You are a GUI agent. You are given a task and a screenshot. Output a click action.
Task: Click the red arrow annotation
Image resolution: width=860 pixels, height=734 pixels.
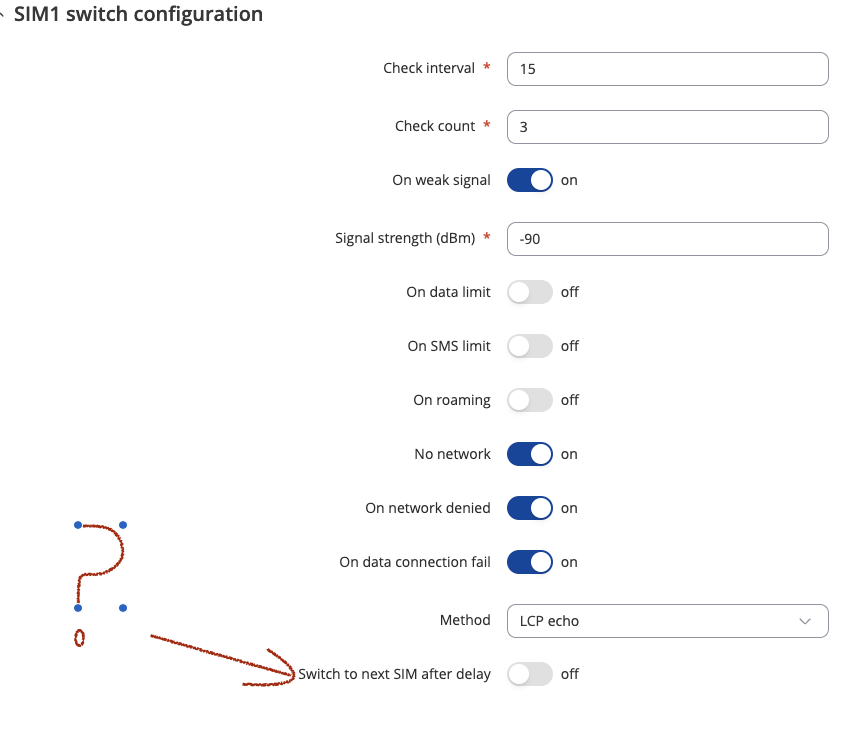coord(222,660)
